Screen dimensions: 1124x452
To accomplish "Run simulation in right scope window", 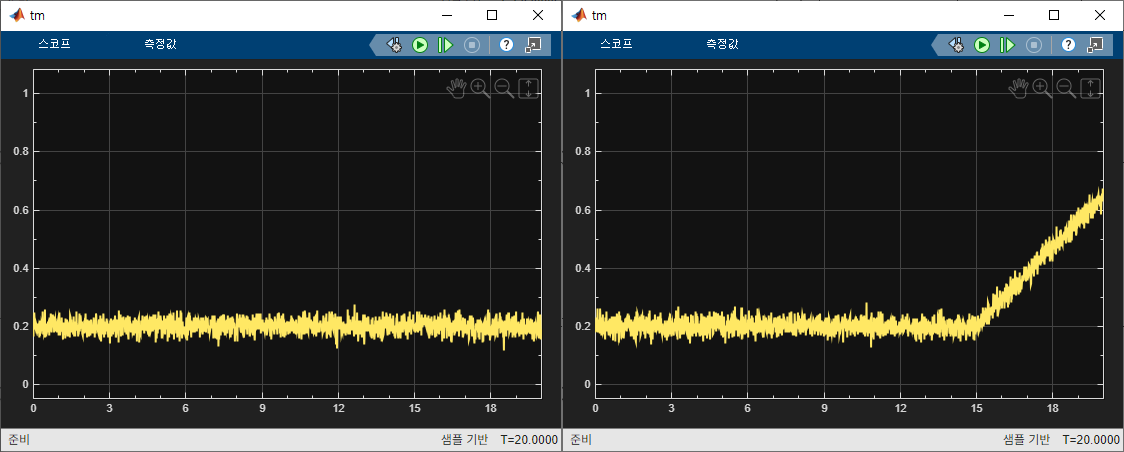I will (x=982, y=45).
